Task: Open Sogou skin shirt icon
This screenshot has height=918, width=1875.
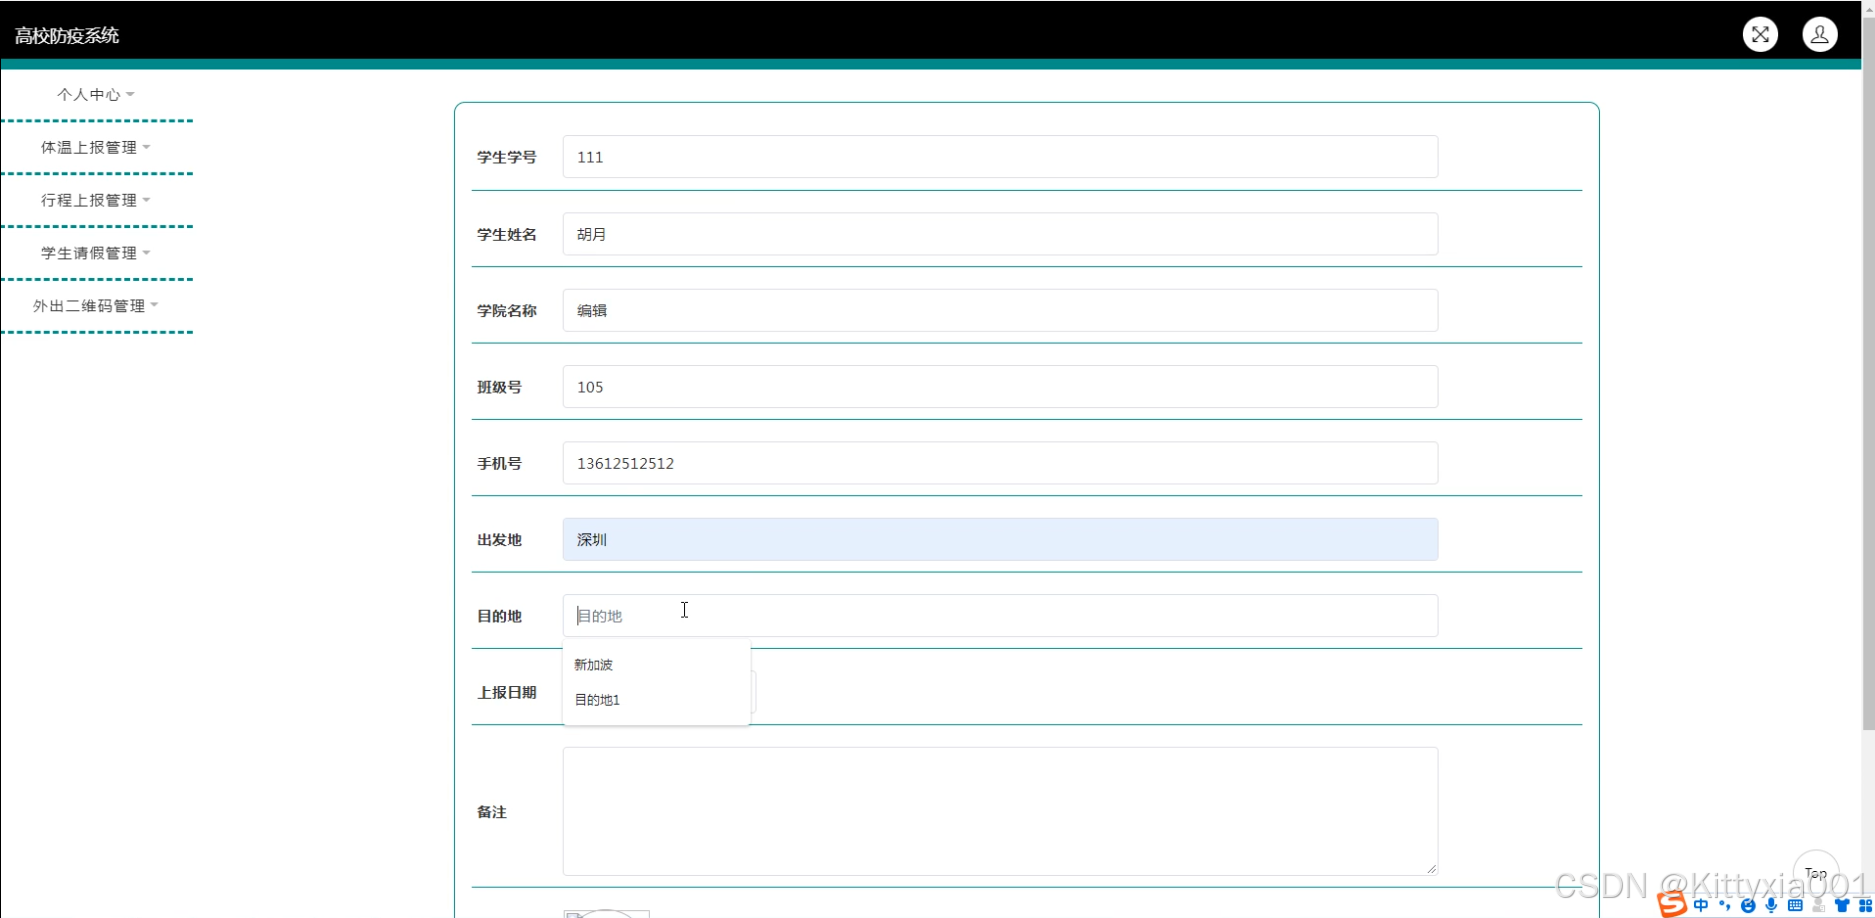Action: pos(1842,905)
